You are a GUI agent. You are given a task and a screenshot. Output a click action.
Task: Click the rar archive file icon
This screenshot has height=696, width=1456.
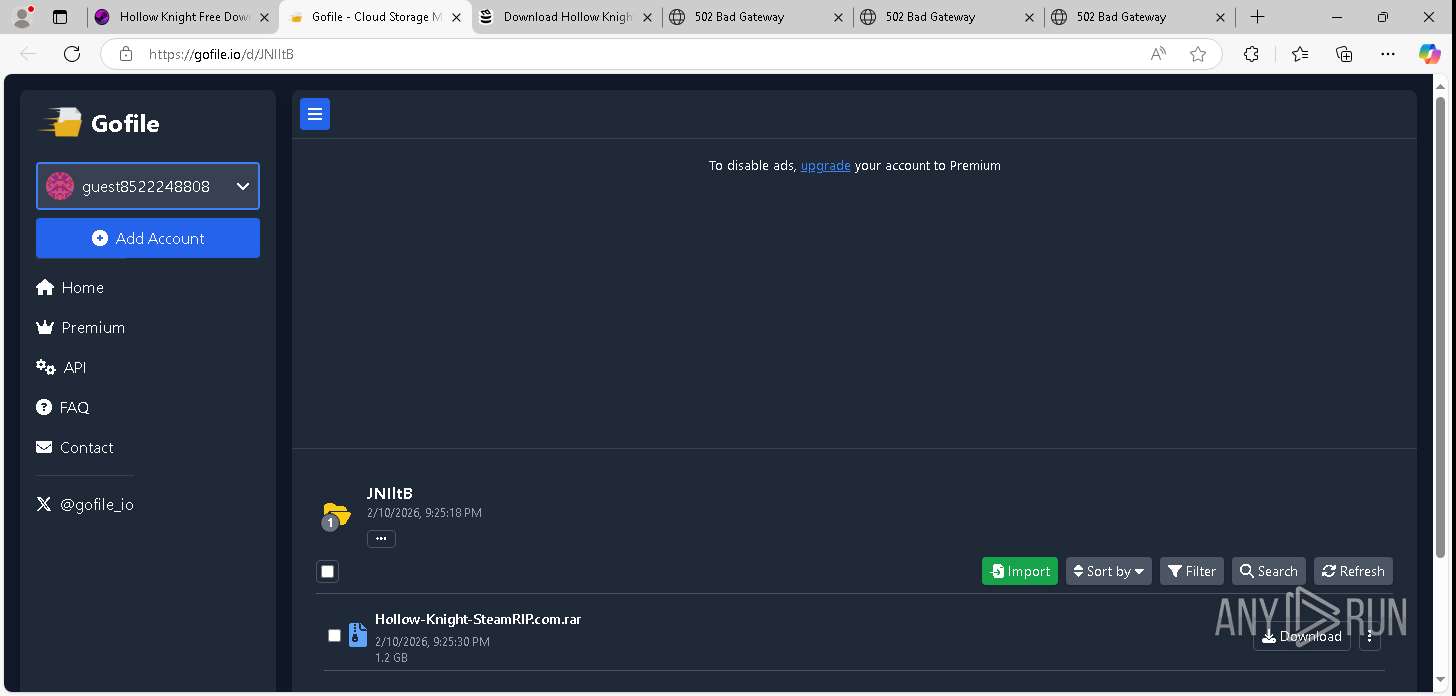358,634
